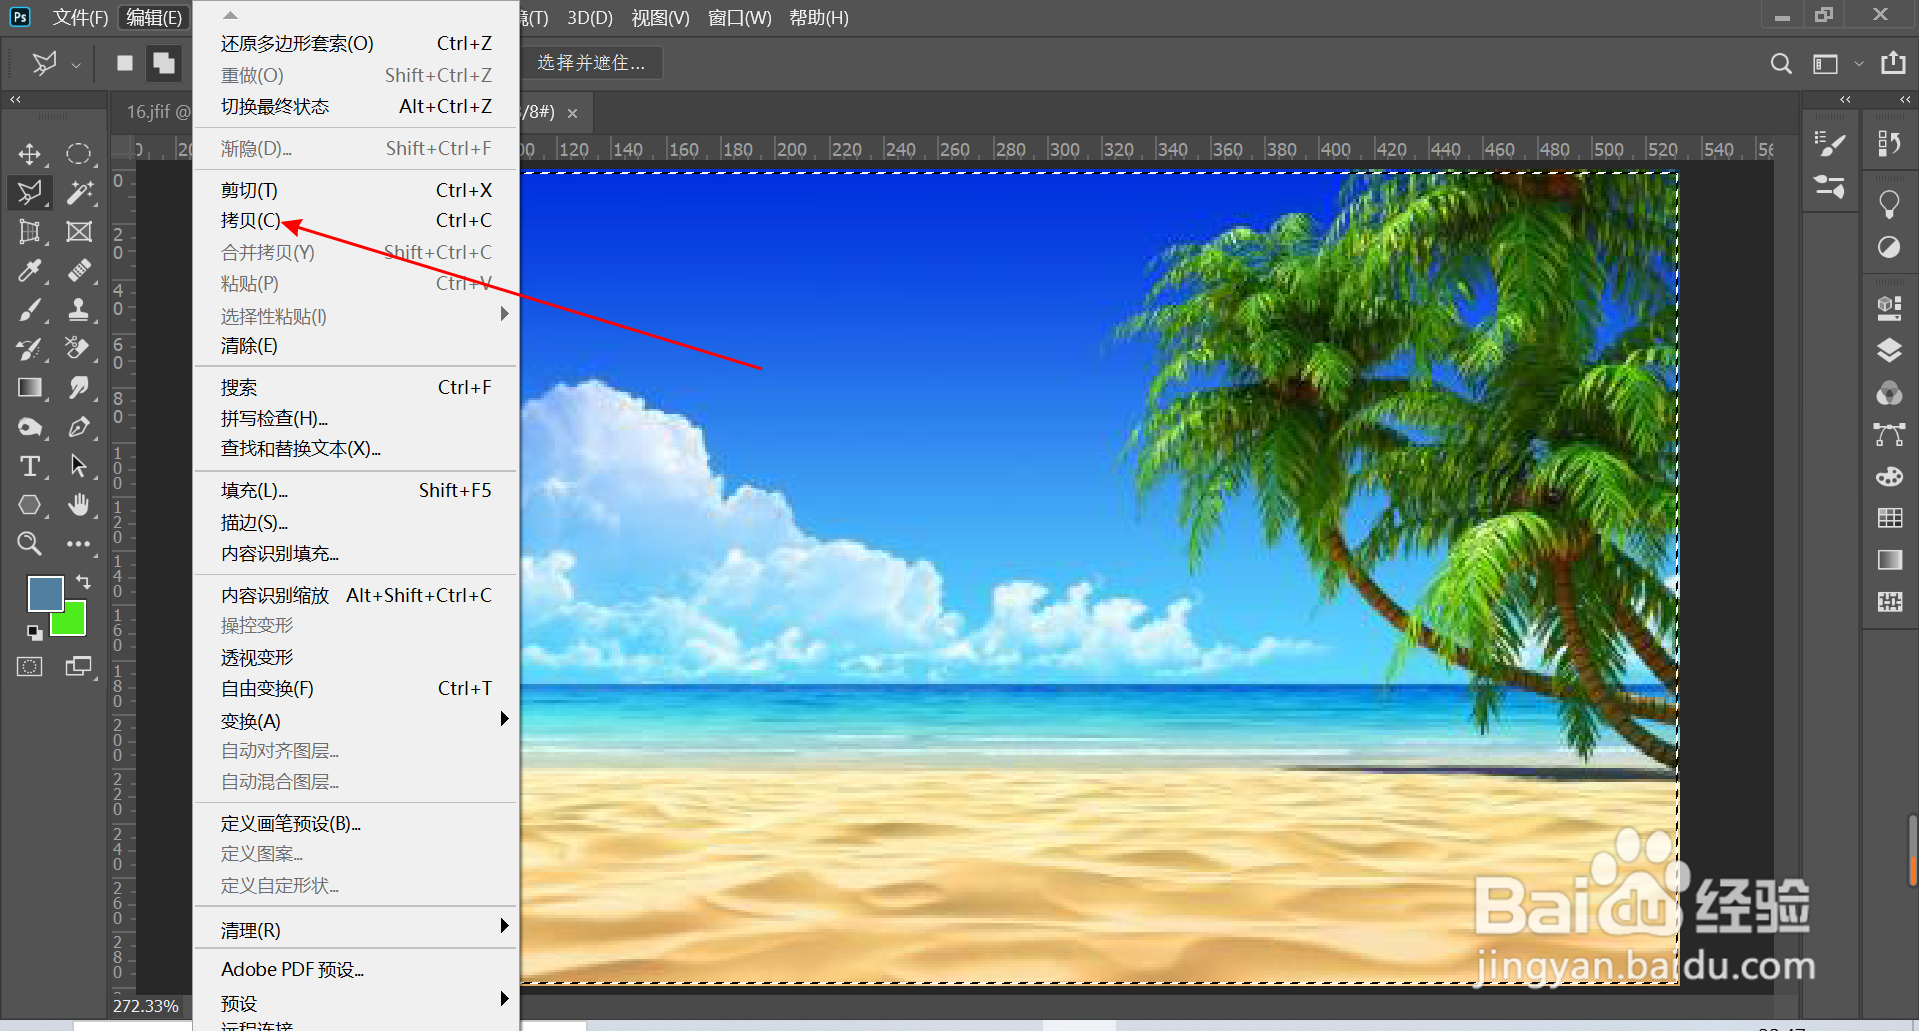Choose 还原多边形套索(O) menu item

click(356, 44)
